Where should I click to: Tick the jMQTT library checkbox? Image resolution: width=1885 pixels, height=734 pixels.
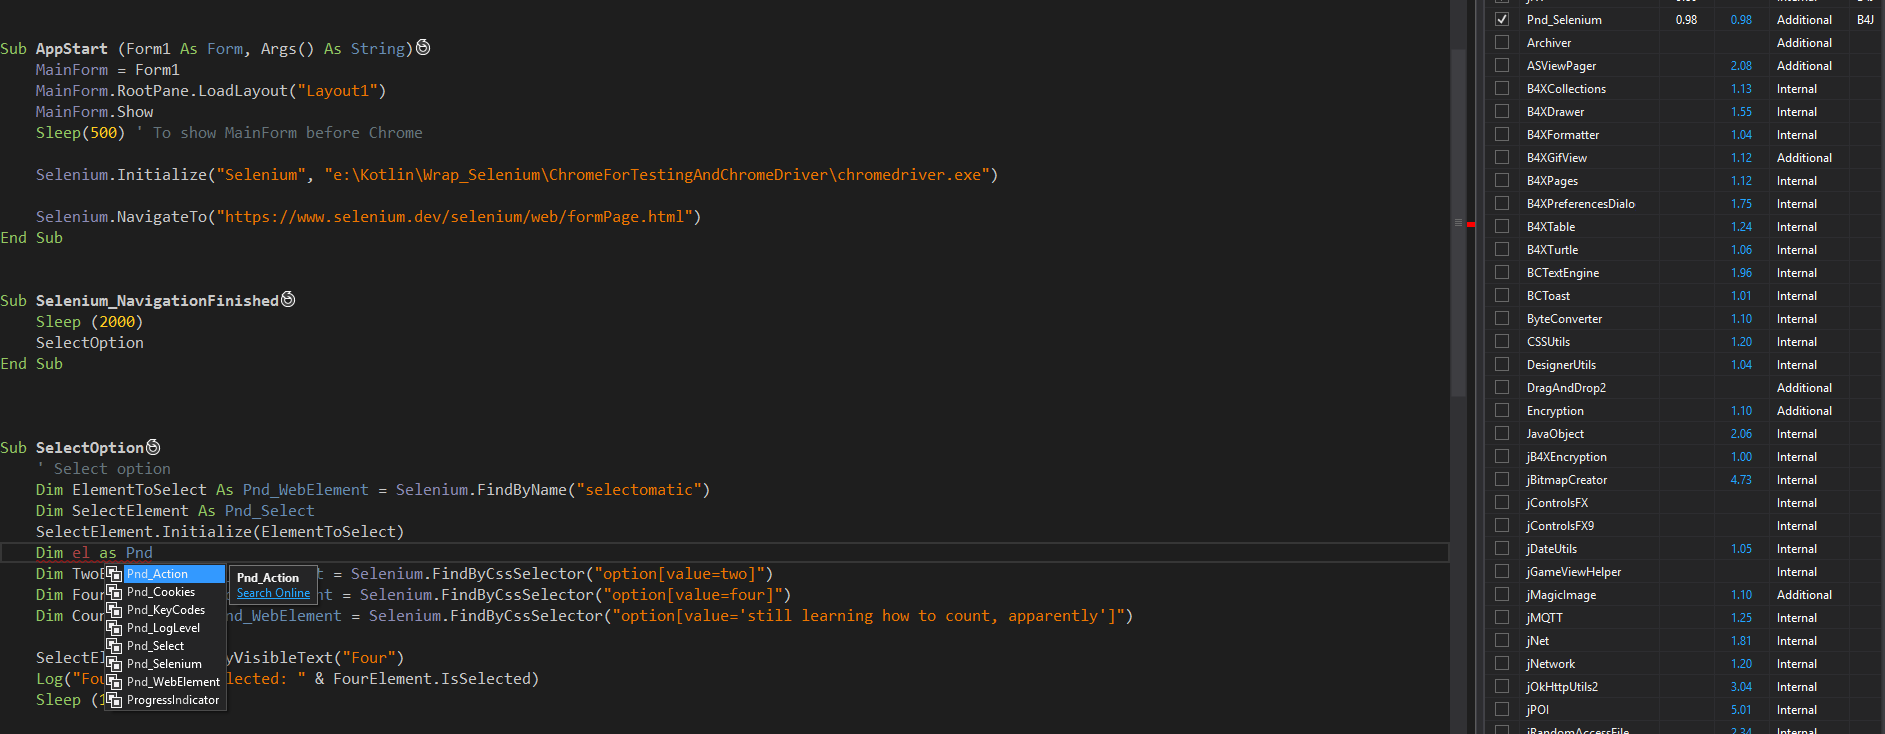[x=1502, y=618]
